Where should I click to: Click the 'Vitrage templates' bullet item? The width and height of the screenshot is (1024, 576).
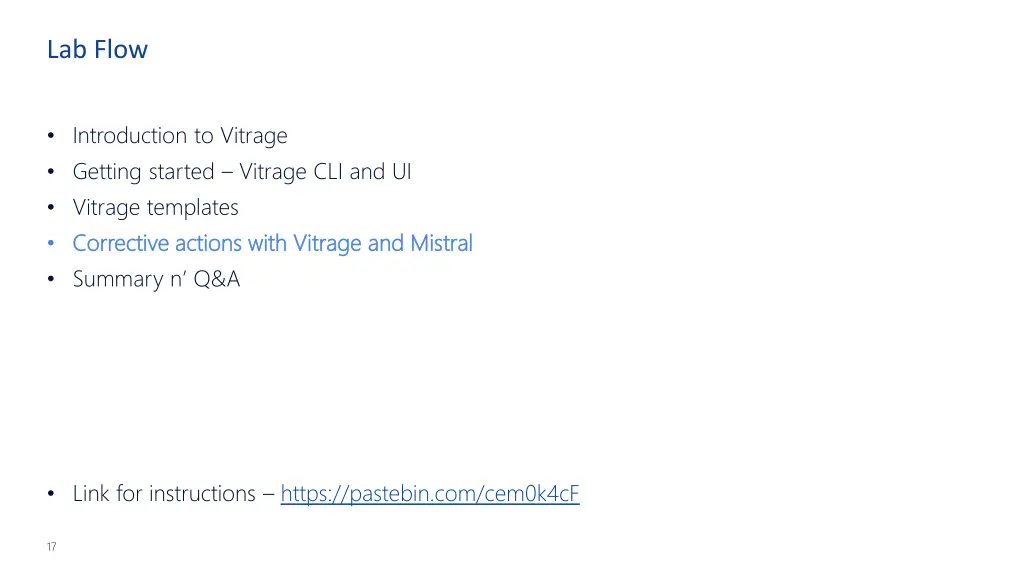pos(155,208)
